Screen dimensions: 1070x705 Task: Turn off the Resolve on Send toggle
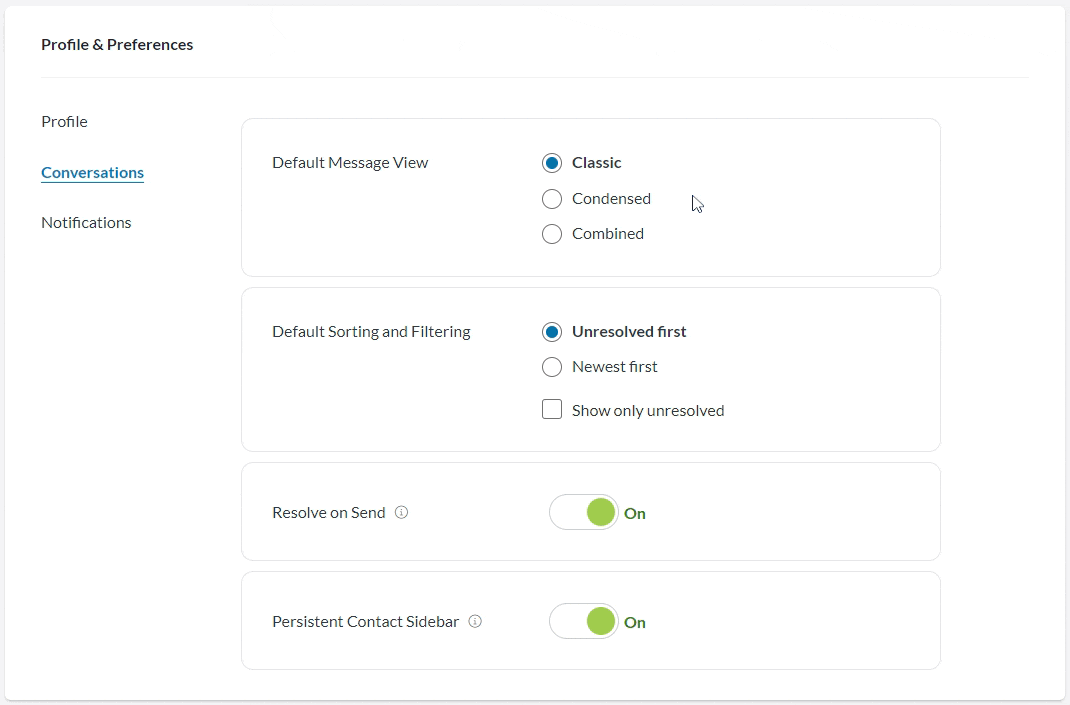click(x=583, y=512)
